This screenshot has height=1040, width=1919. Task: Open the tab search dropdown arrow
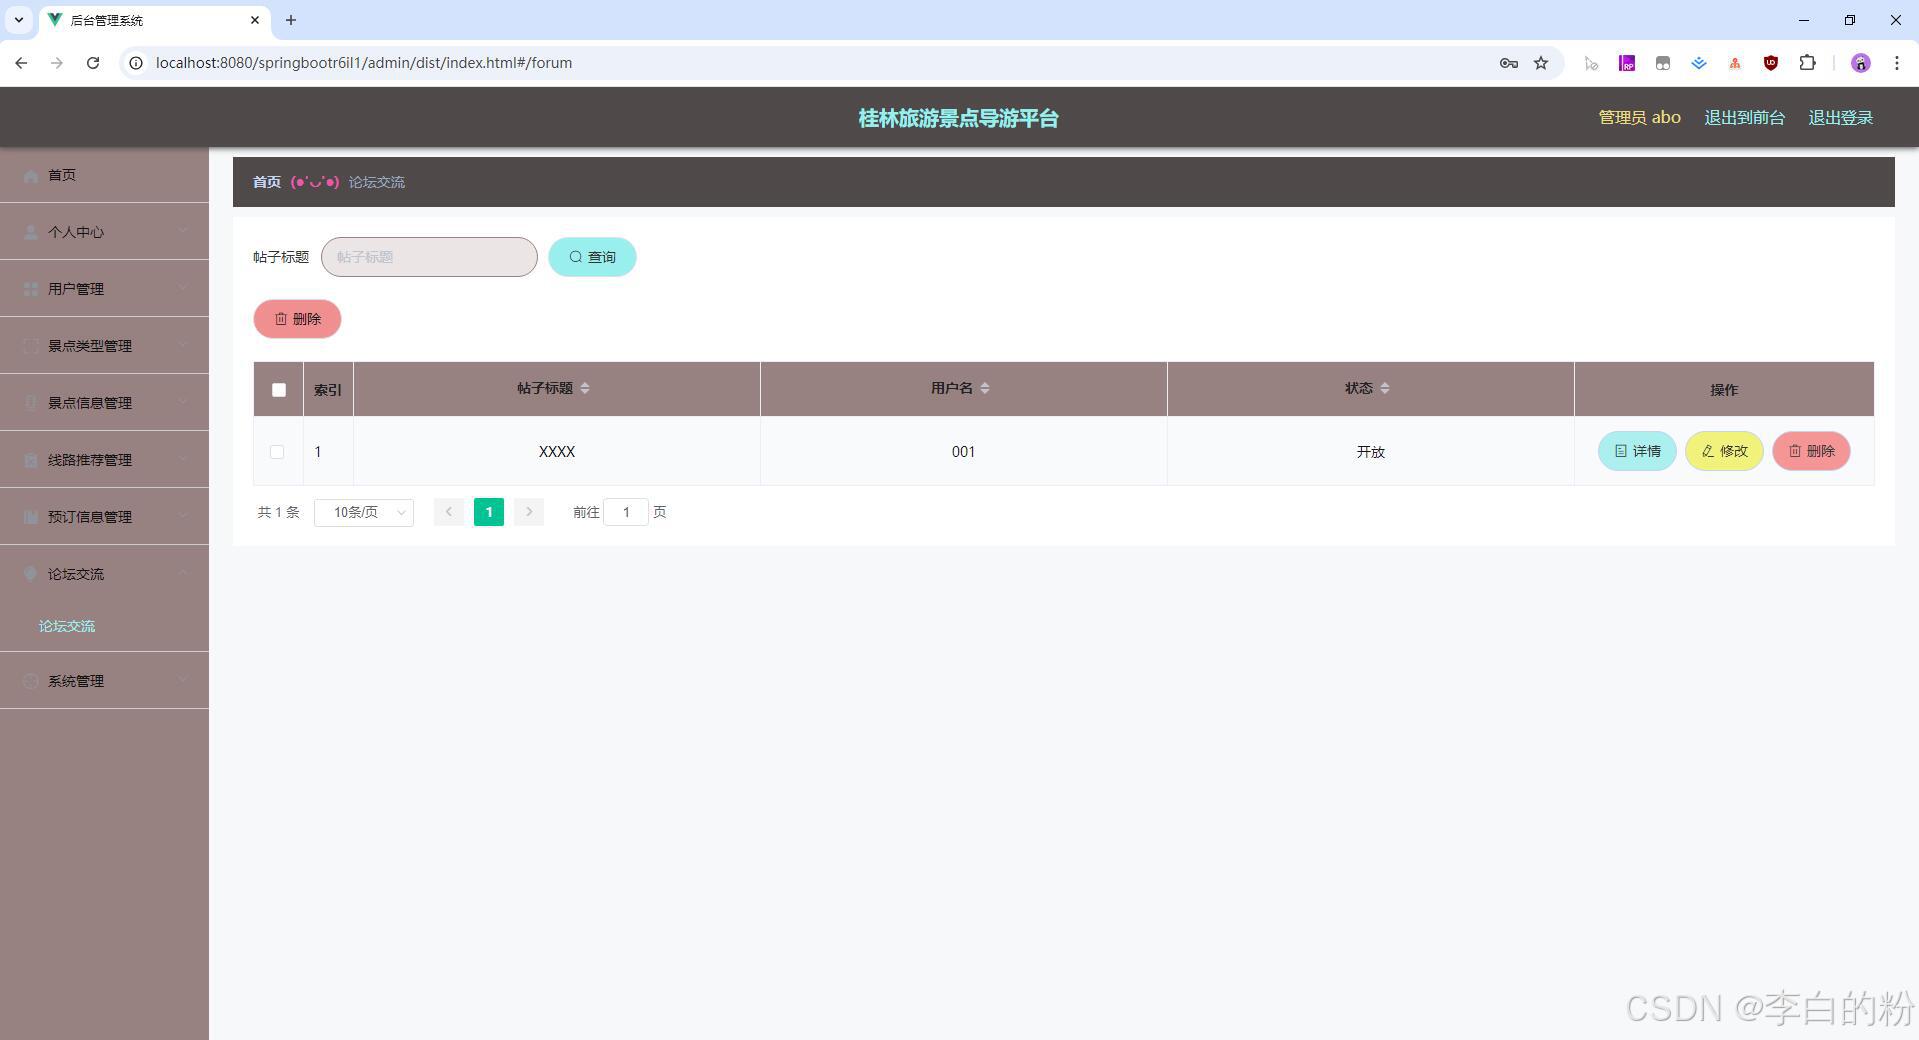(19, 20)
